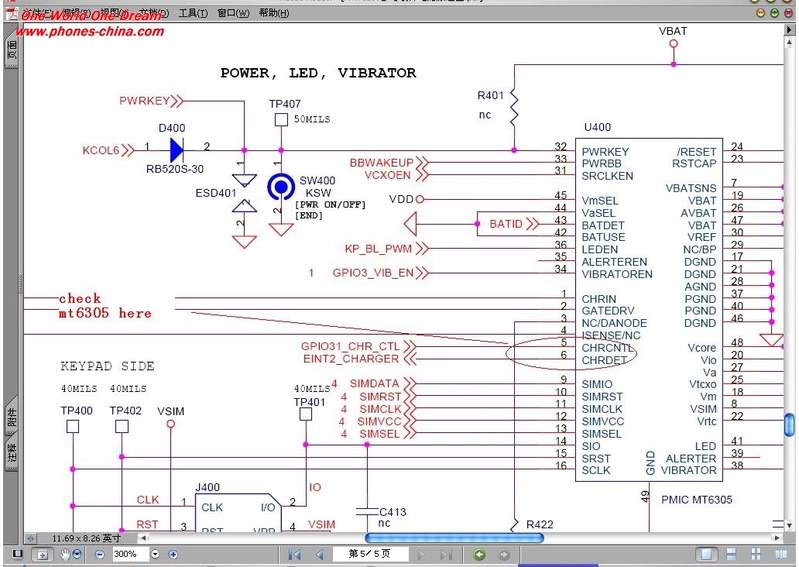Click the leftmost bottom toolbar square icon
Screen dimensions: 799x567
click(17, 554)
